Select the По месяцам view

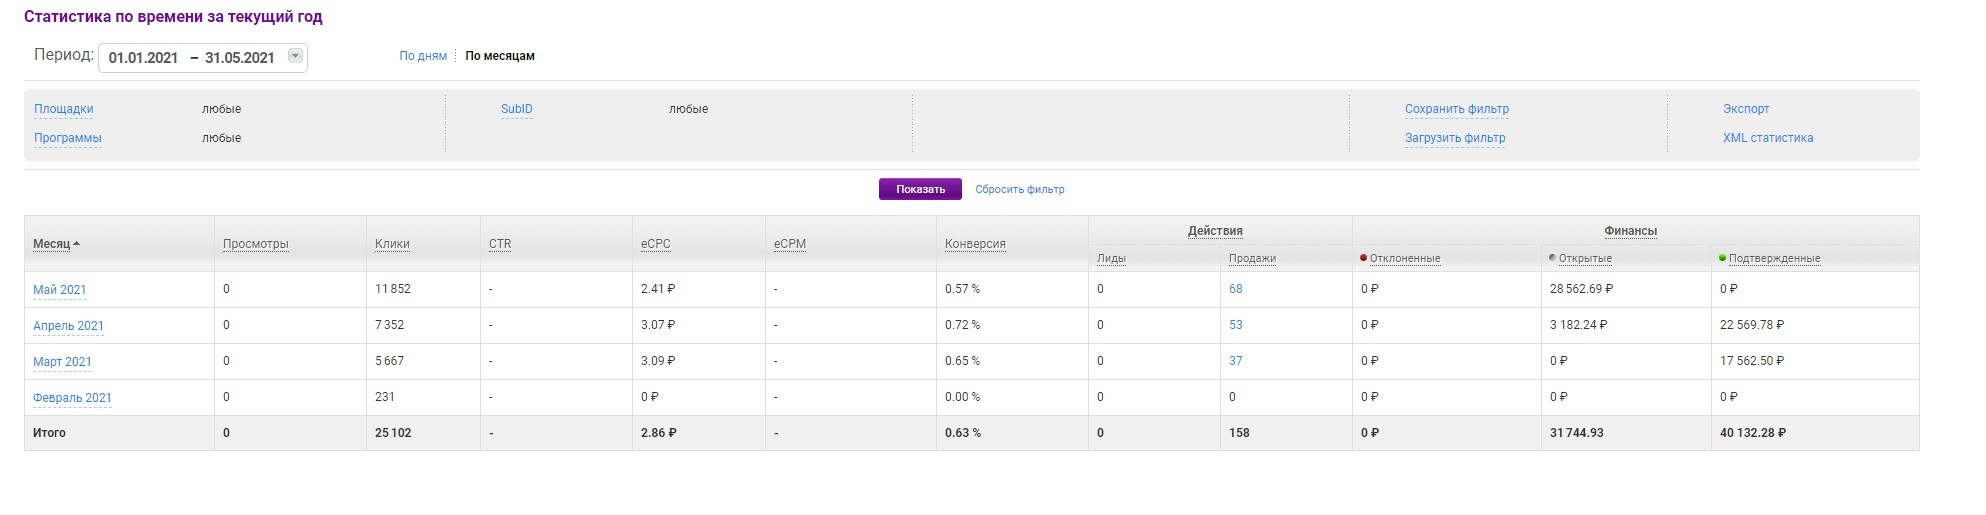pyautogui.click(x=500, y=56)
